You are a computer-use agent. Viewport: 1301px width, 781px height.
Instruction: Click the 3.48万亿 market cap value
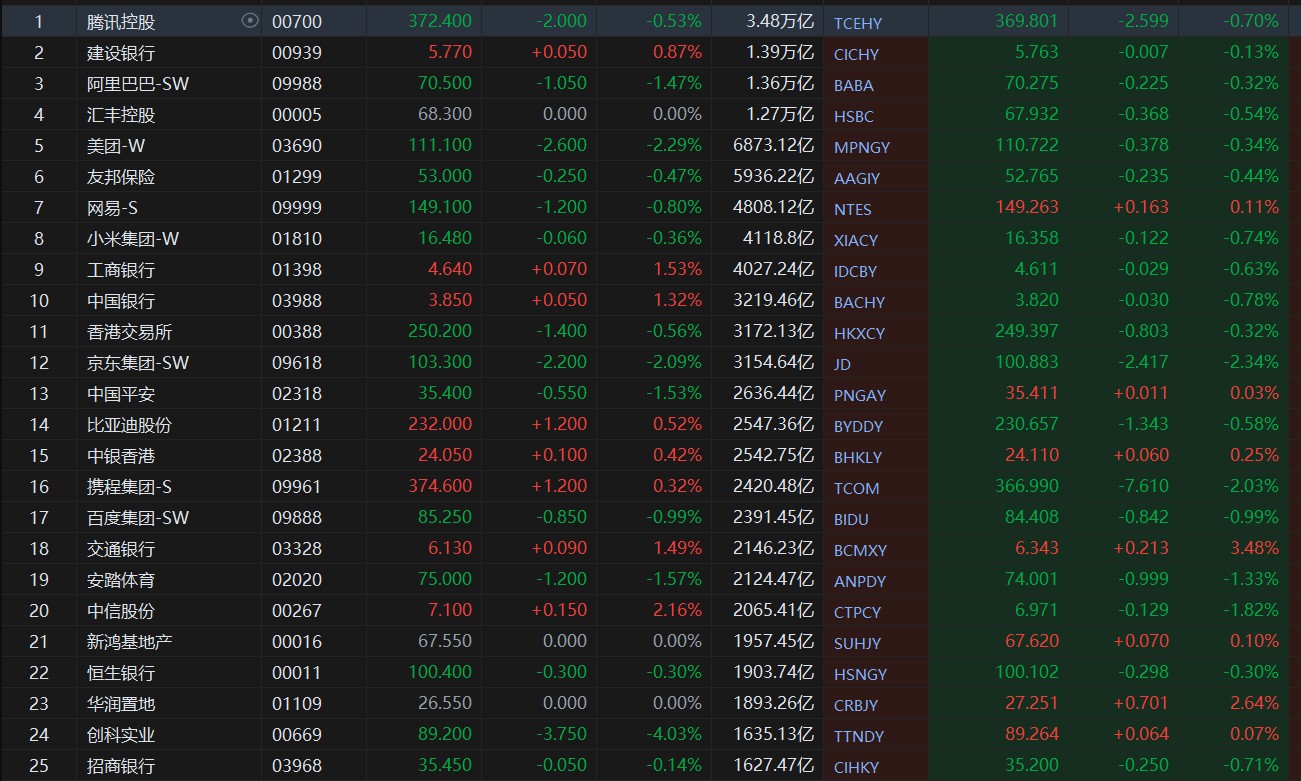[x=780, y=21]
